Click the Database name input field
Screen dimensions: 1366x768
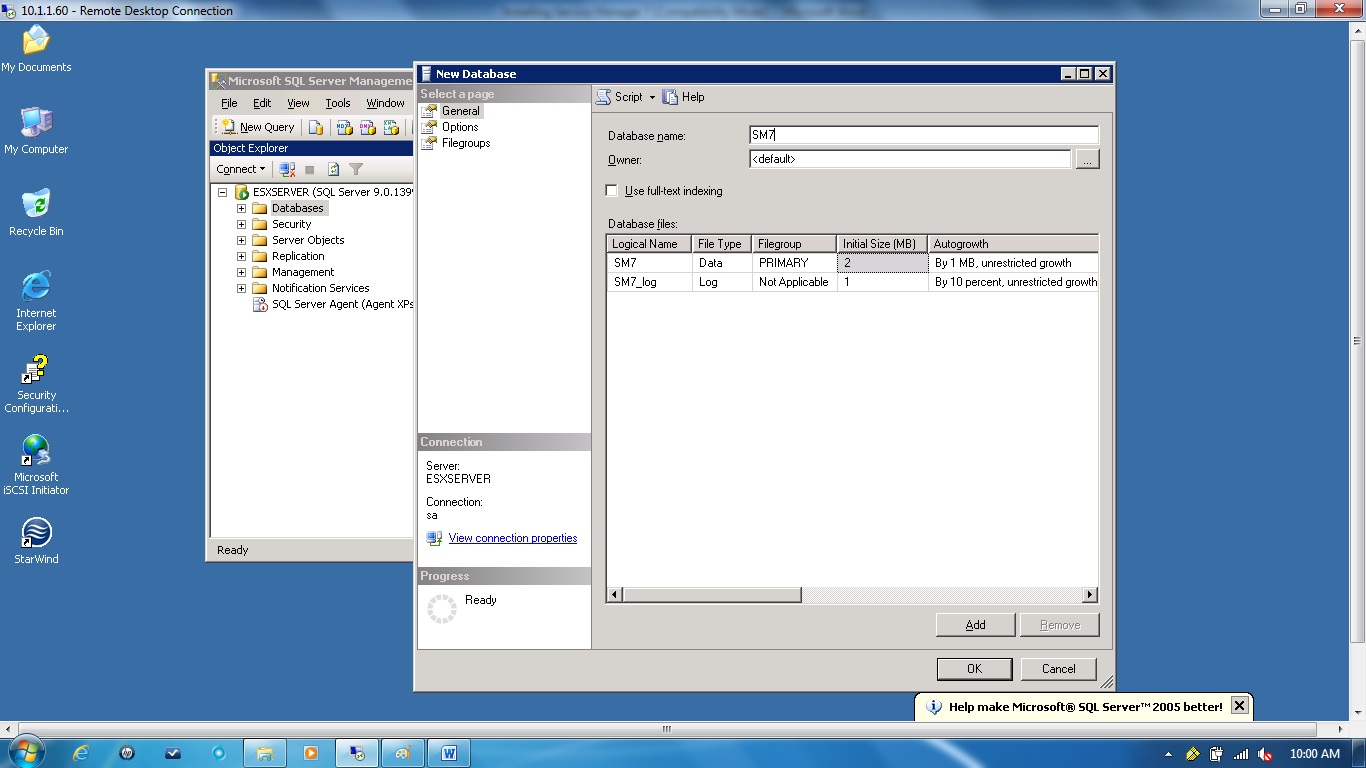click(x=923, y=135)
